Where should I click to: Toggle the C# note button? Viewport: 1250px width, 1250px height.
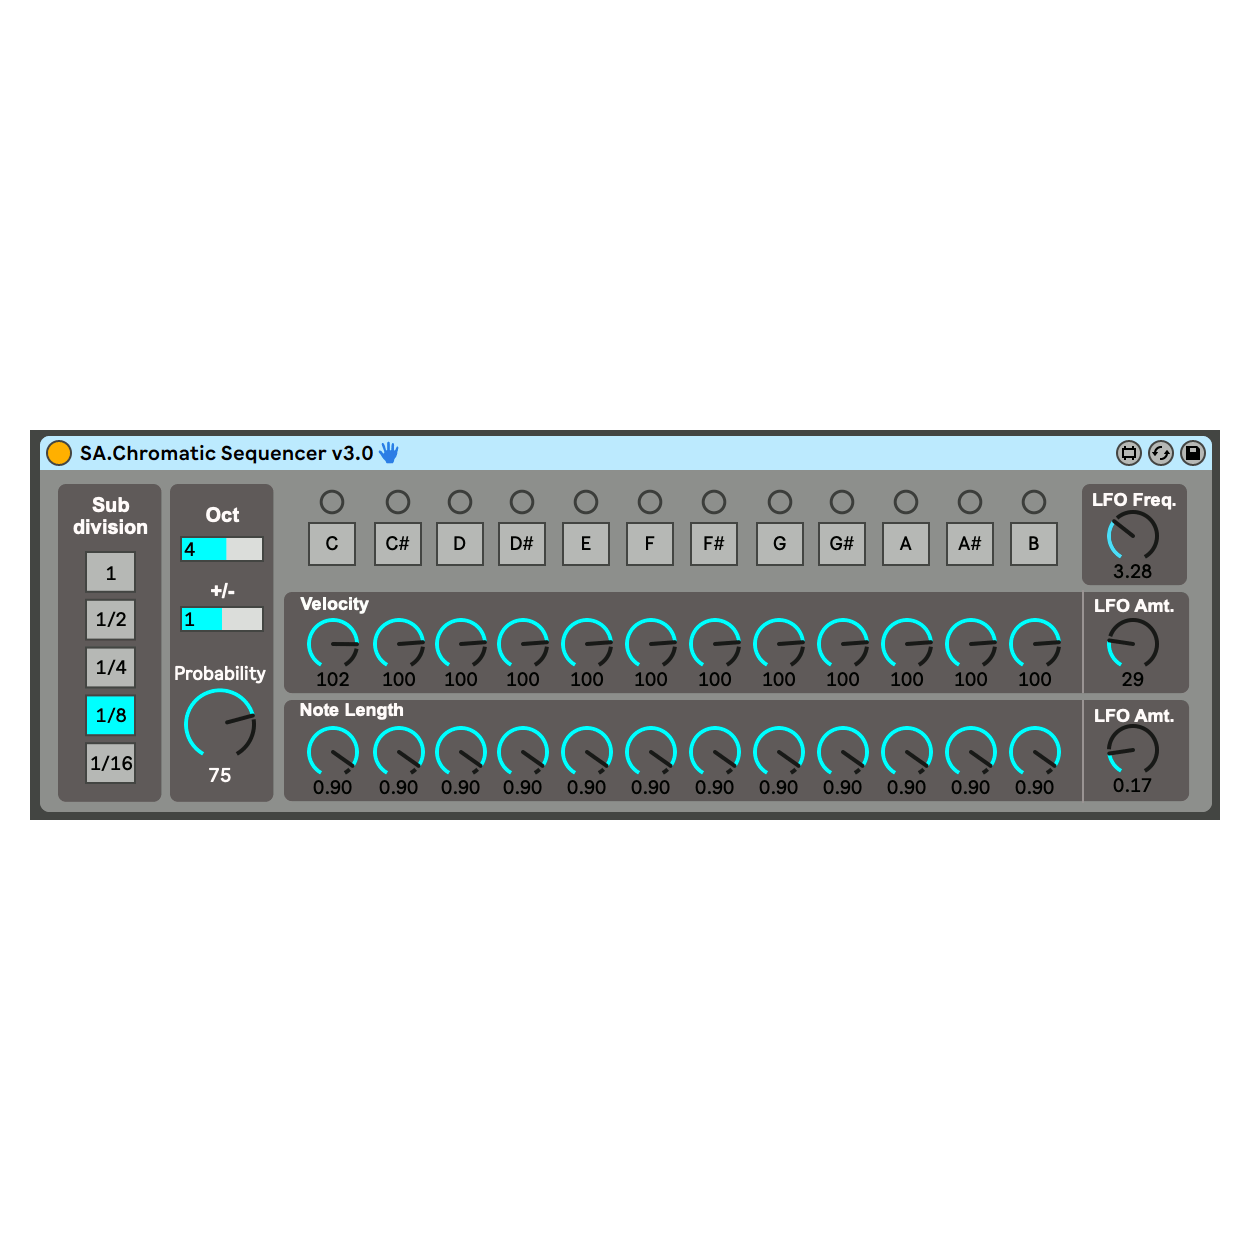(398, 544)
